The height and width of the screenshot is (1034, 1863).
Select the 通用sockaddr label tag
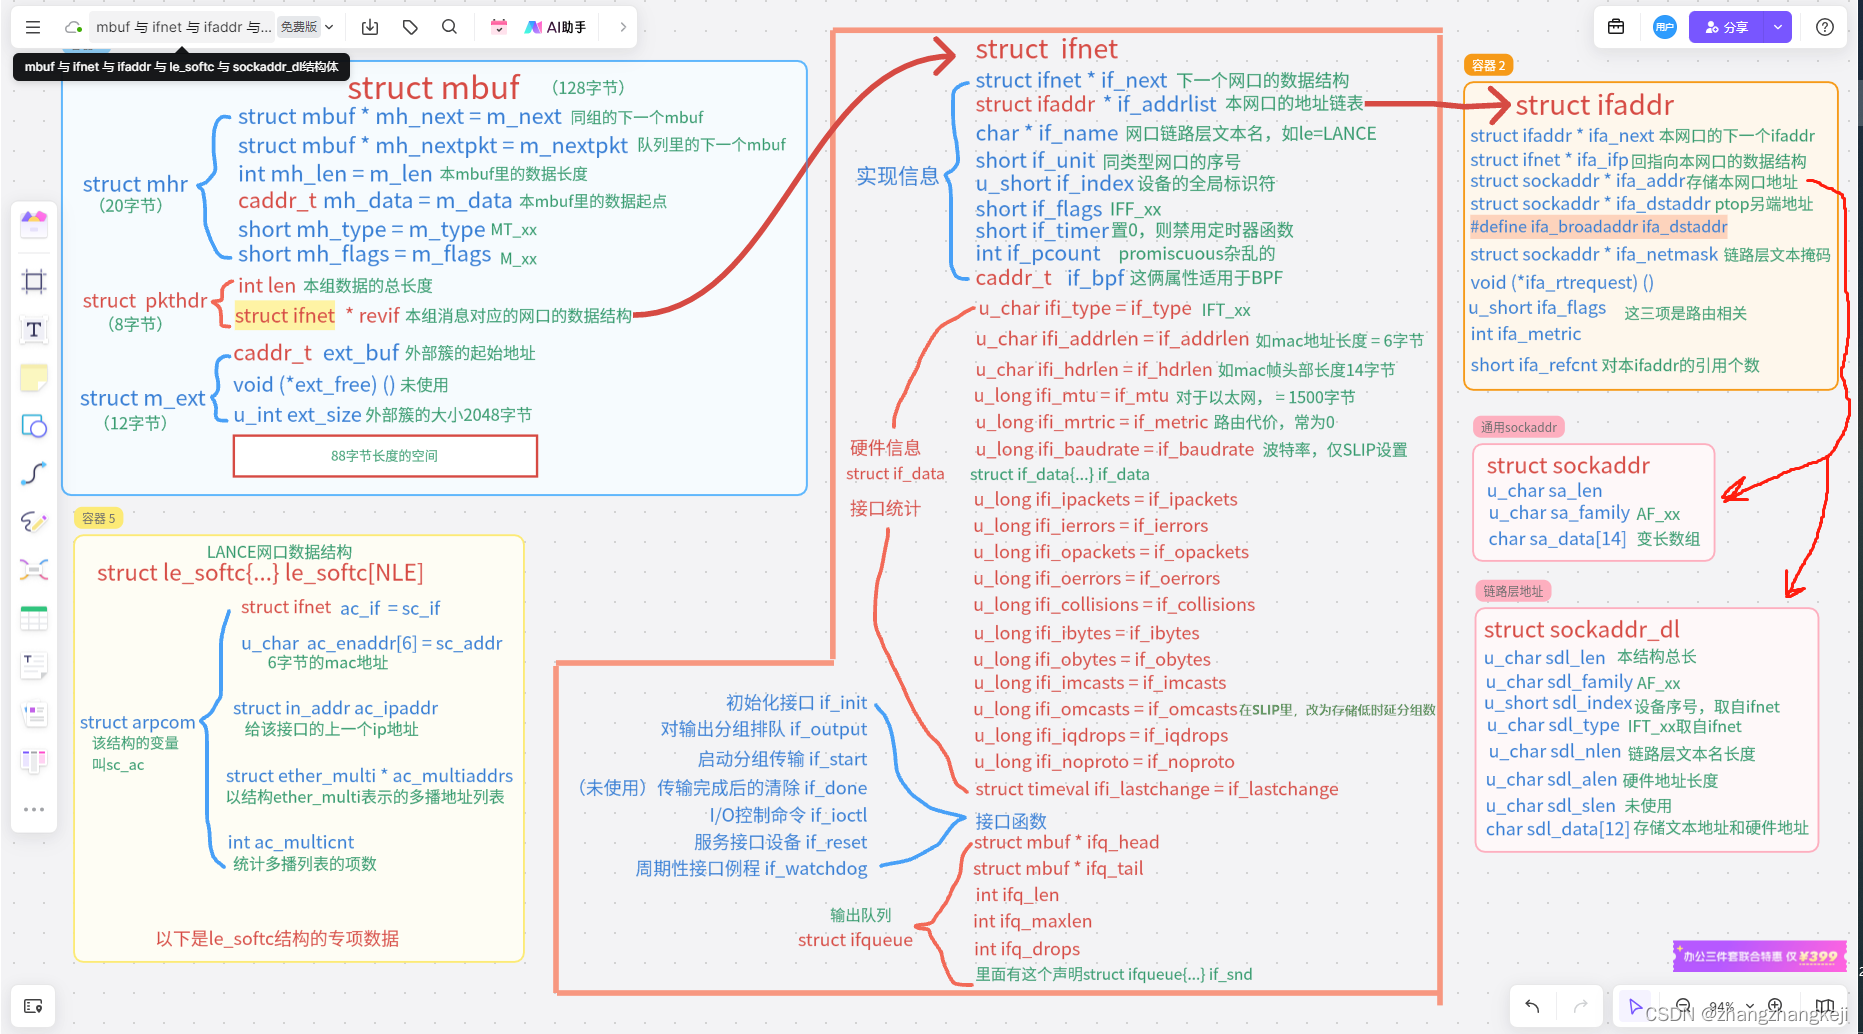click(1518, 427)
